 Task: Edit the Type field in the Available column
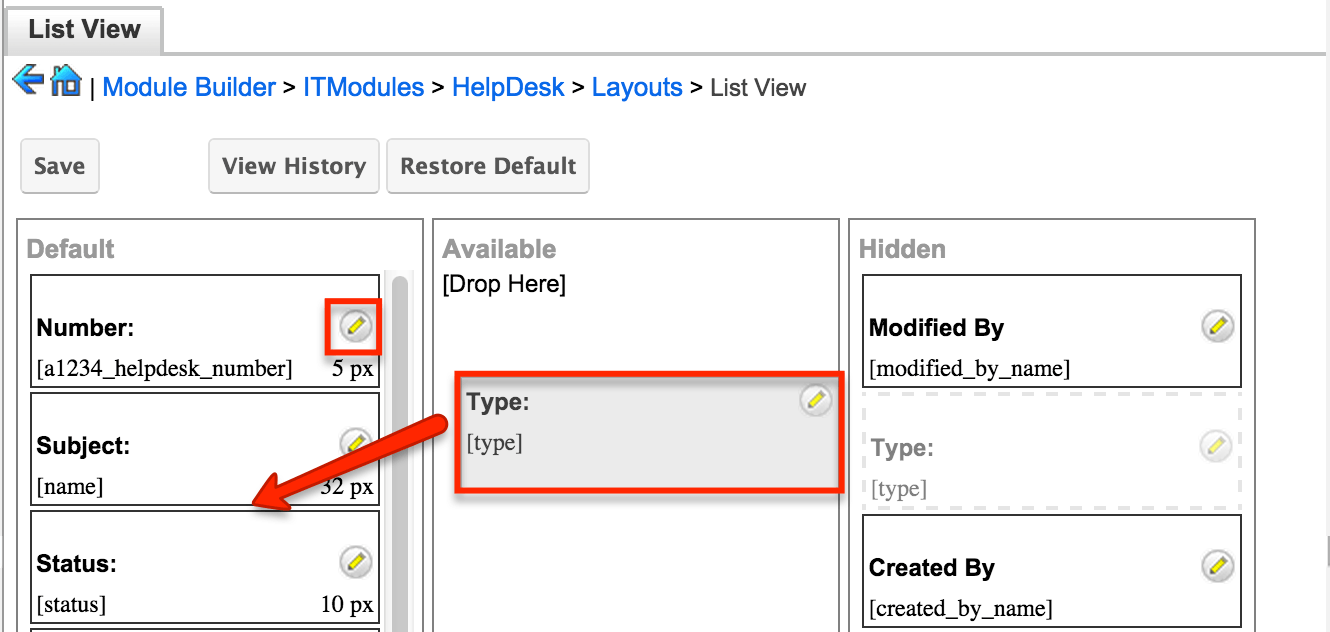click(x=815, y=400)
